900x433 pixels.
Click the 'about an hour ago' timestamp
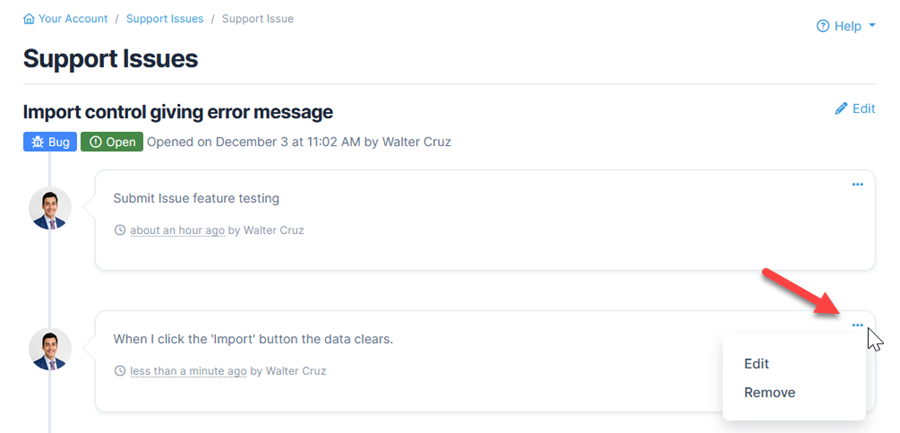point(177,230)
